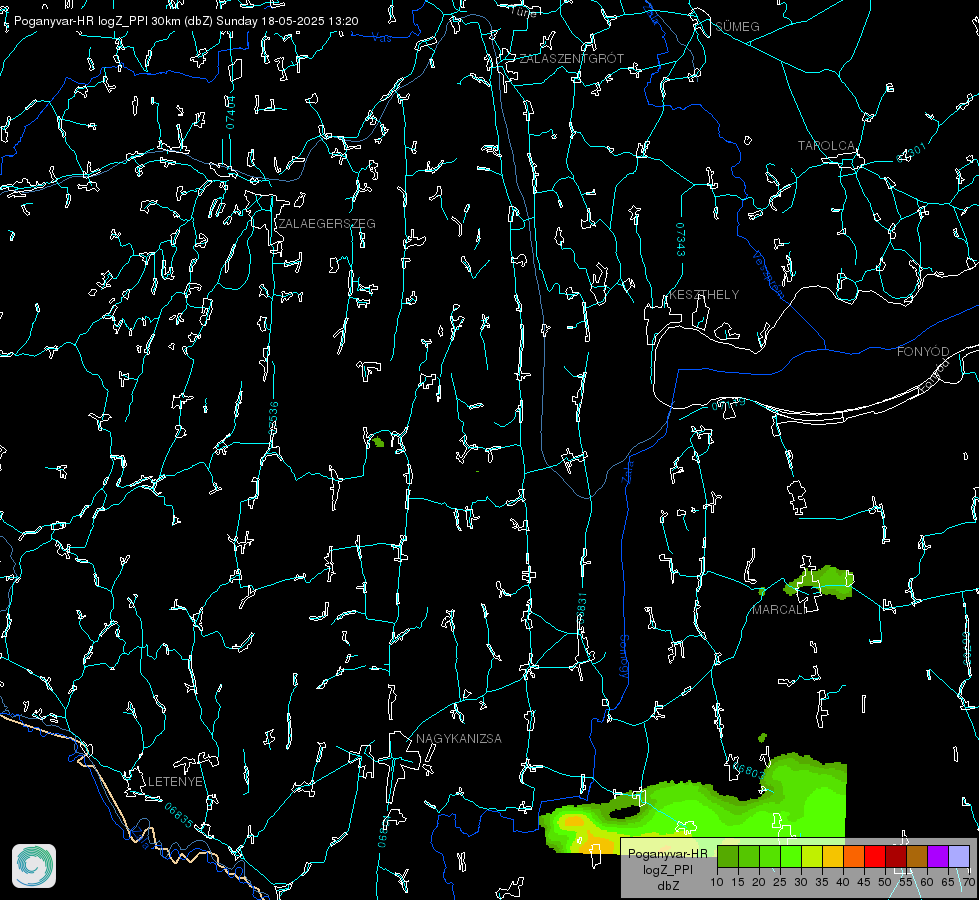The height and width of the screenshot is (900, 979).
Task: Click the TAPOLCA city label
Action: coord(826,146)
